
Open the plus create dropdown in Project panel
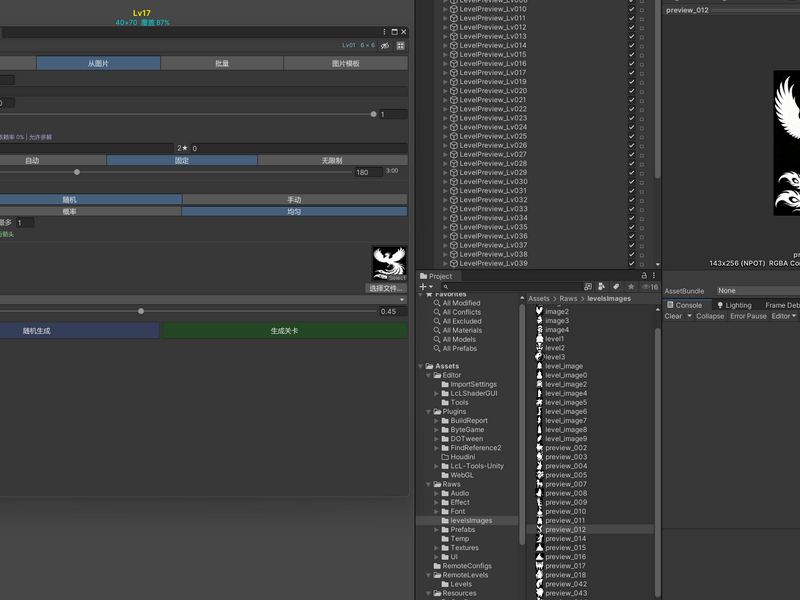click(x=426, y=287)
